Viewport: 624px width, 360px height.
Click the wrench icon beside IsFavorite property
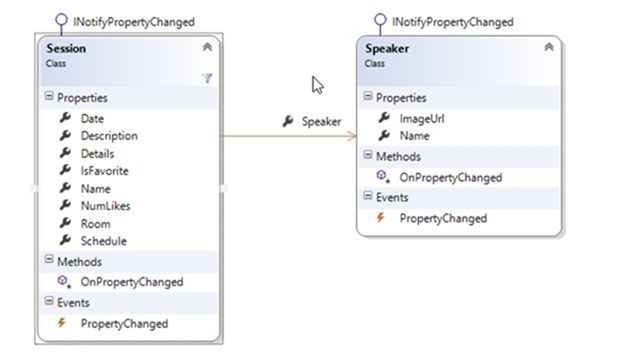pyautogui.click(x=65, y=170)
